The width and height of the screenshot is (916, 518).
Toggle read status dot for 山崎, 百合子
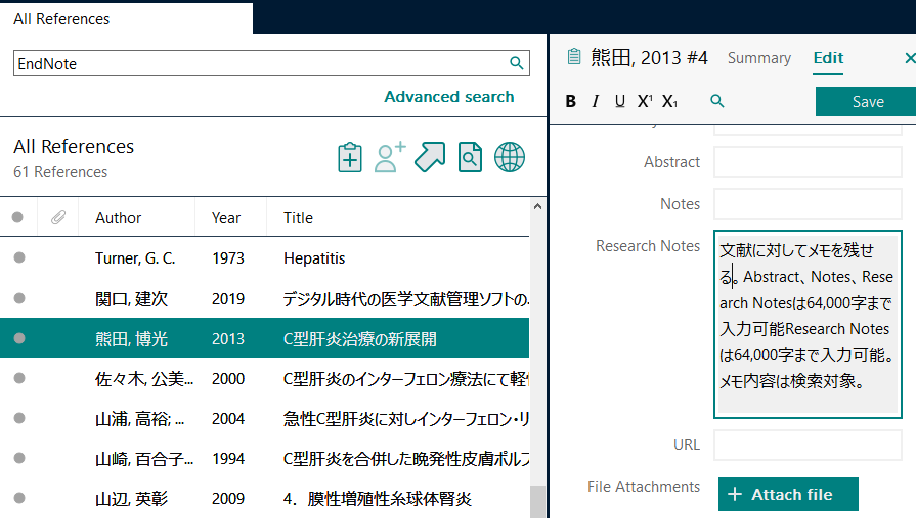point(19,458)
